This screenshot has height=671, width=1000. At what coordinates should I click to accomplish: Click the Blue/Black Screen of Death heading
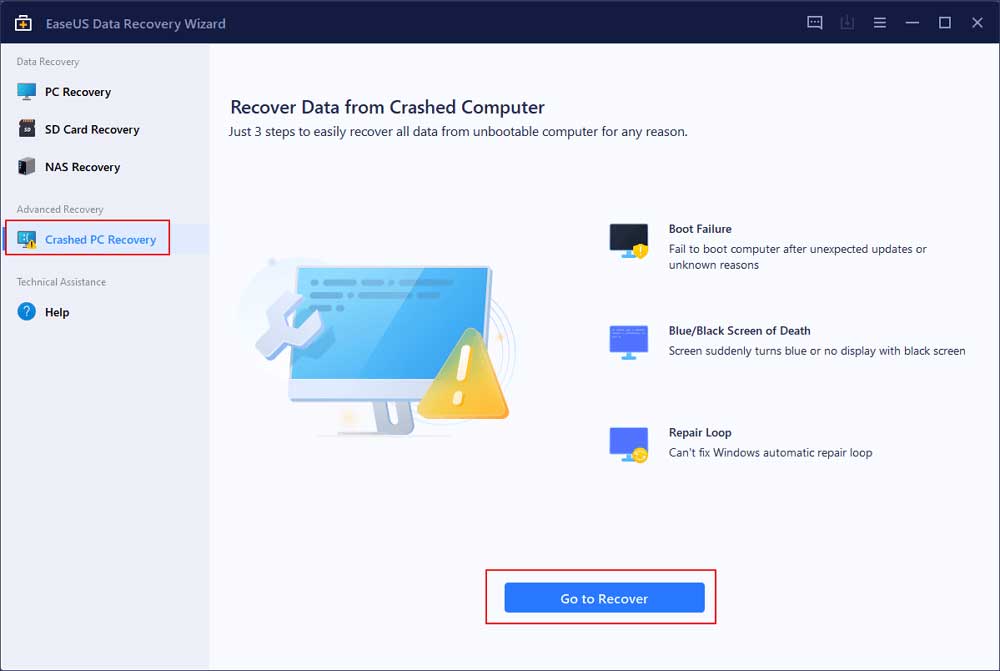click(x=740, y=330)
